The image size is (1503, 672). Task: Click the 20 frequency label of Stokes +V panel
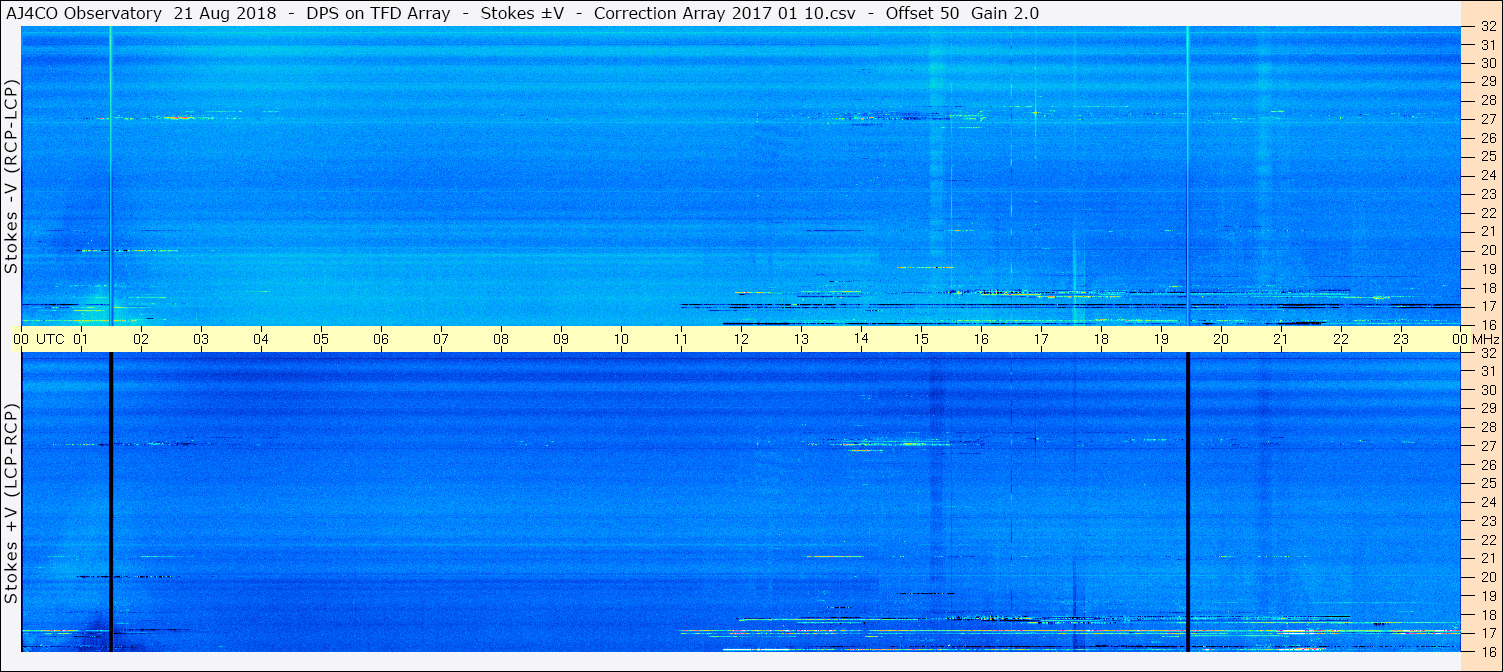pos(1488,577)
